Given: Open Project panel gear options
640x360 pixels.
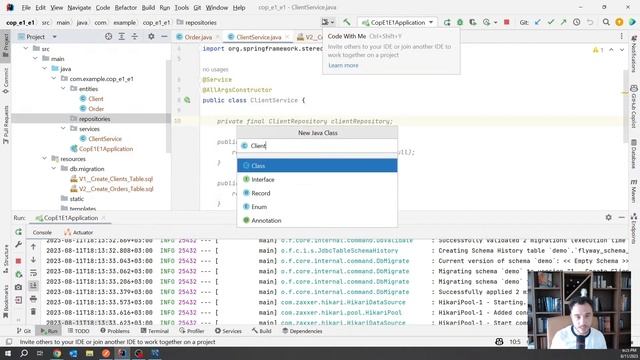Looking at the screenshot, I should (x=151, y=37).
